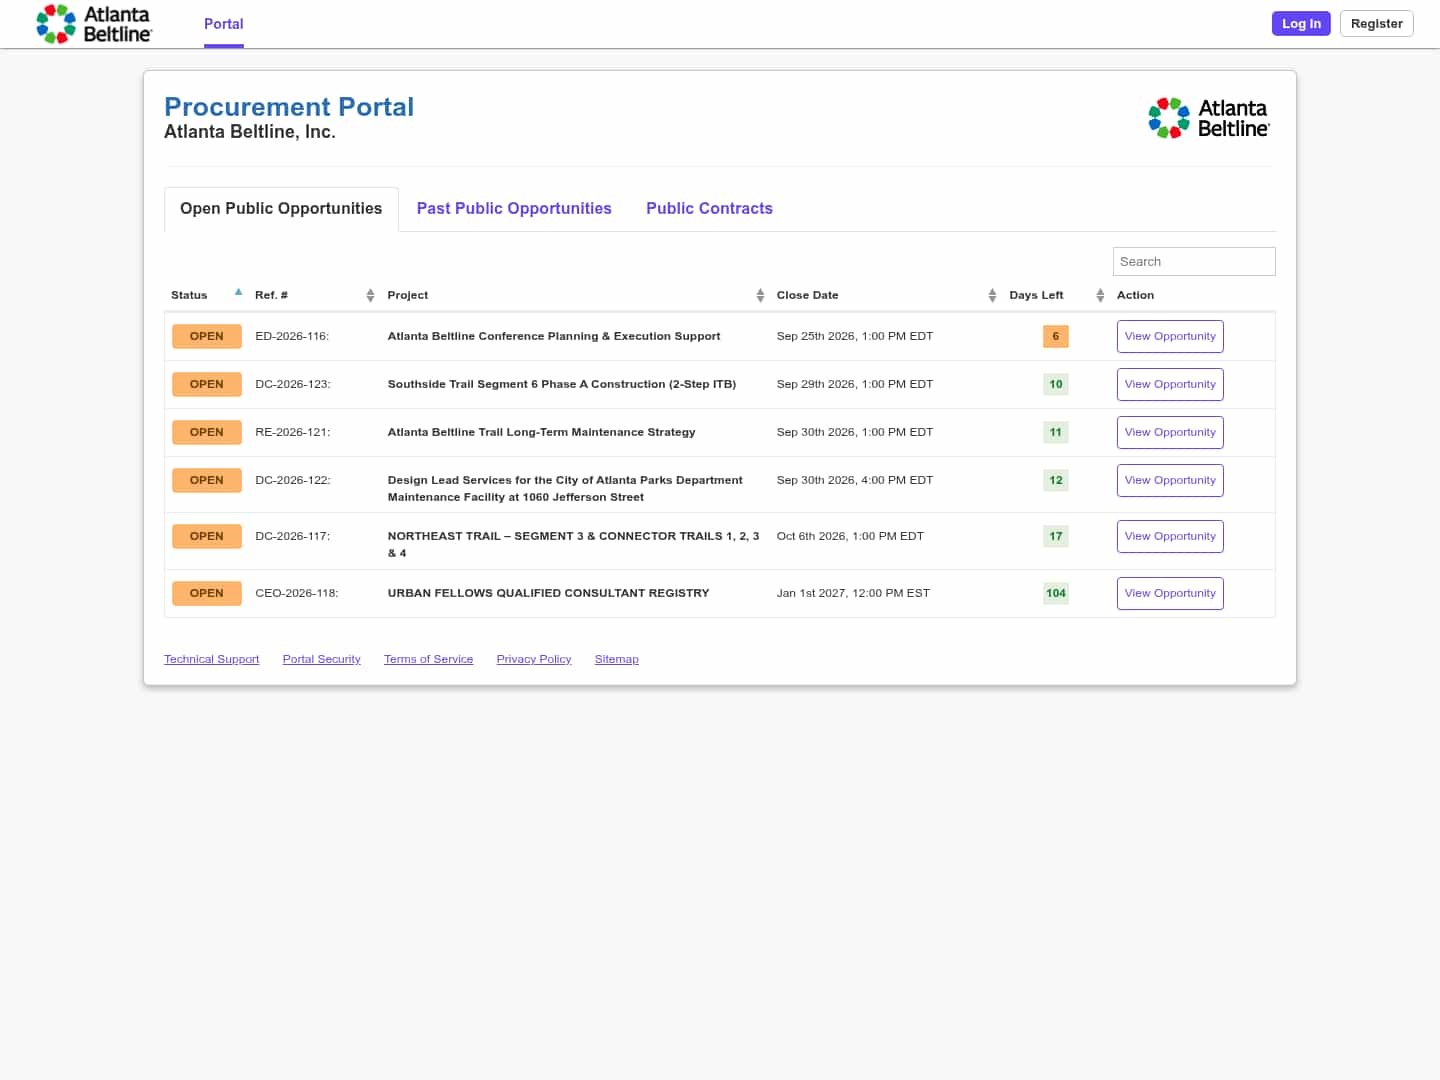Switch to the Public Contracts tab
Image resolution: width=1440 pixels, height=1080 pixels.
(709, 209)
